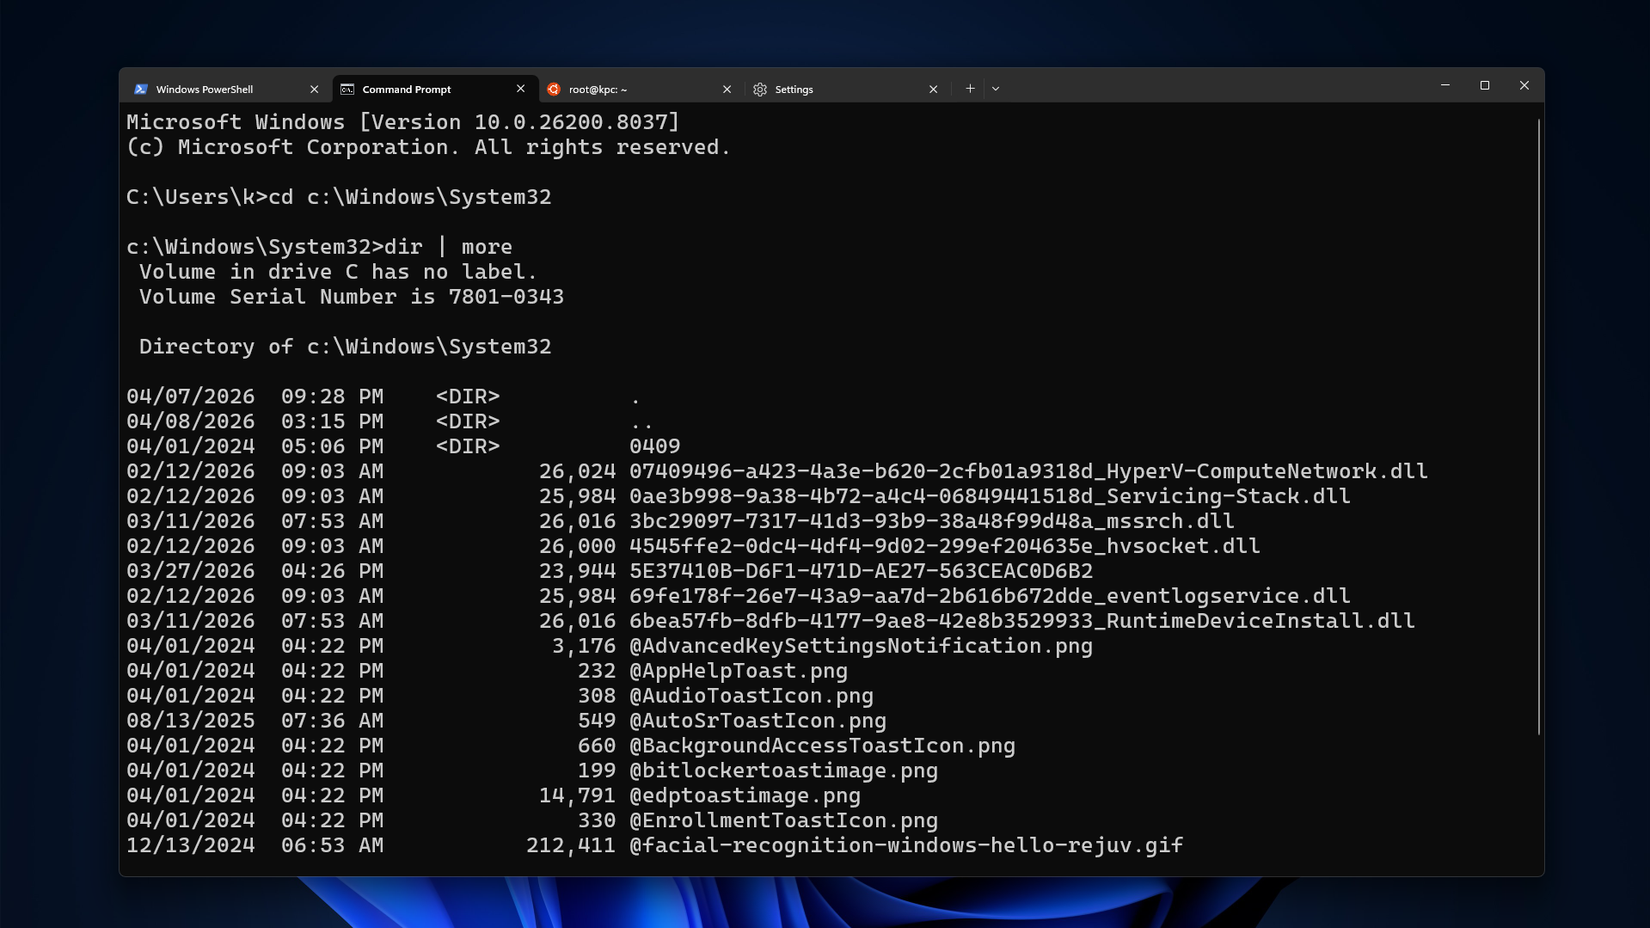Image resolution: width=1650 pixels, height=928 pixels.
Task: Click the HyperV-ComputeNetwork.dll file name
Action: click(x=1028, y=471)
